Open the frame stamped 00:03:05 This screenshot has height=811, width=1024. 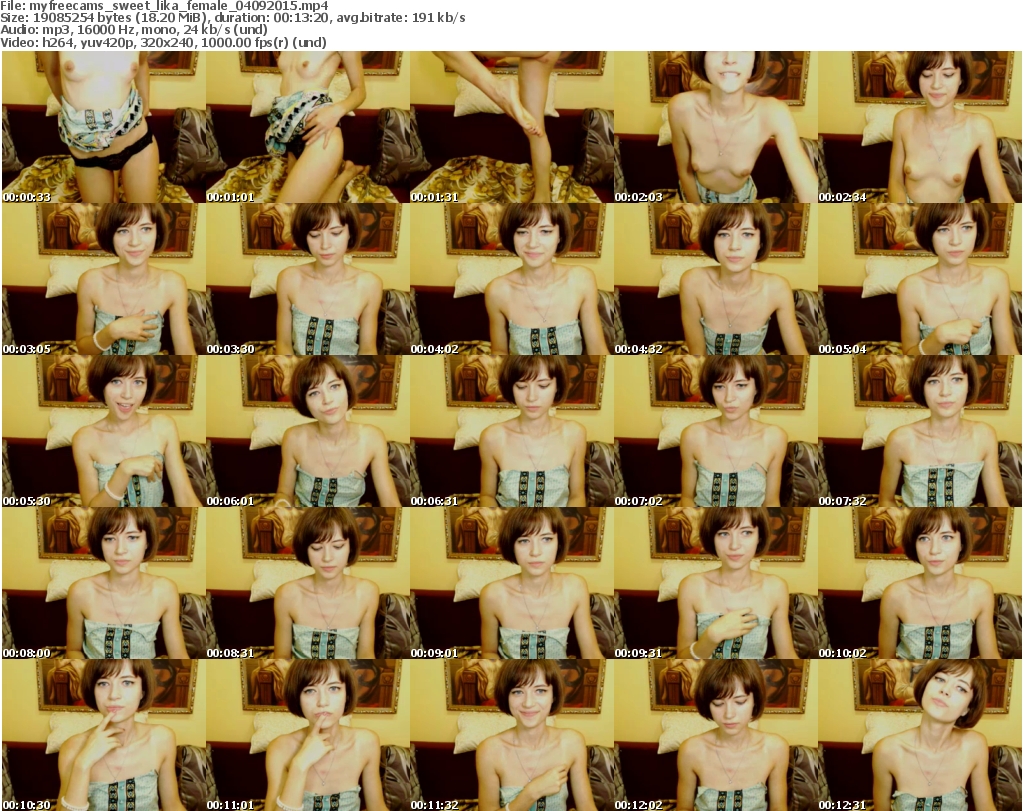pos(104,279)
